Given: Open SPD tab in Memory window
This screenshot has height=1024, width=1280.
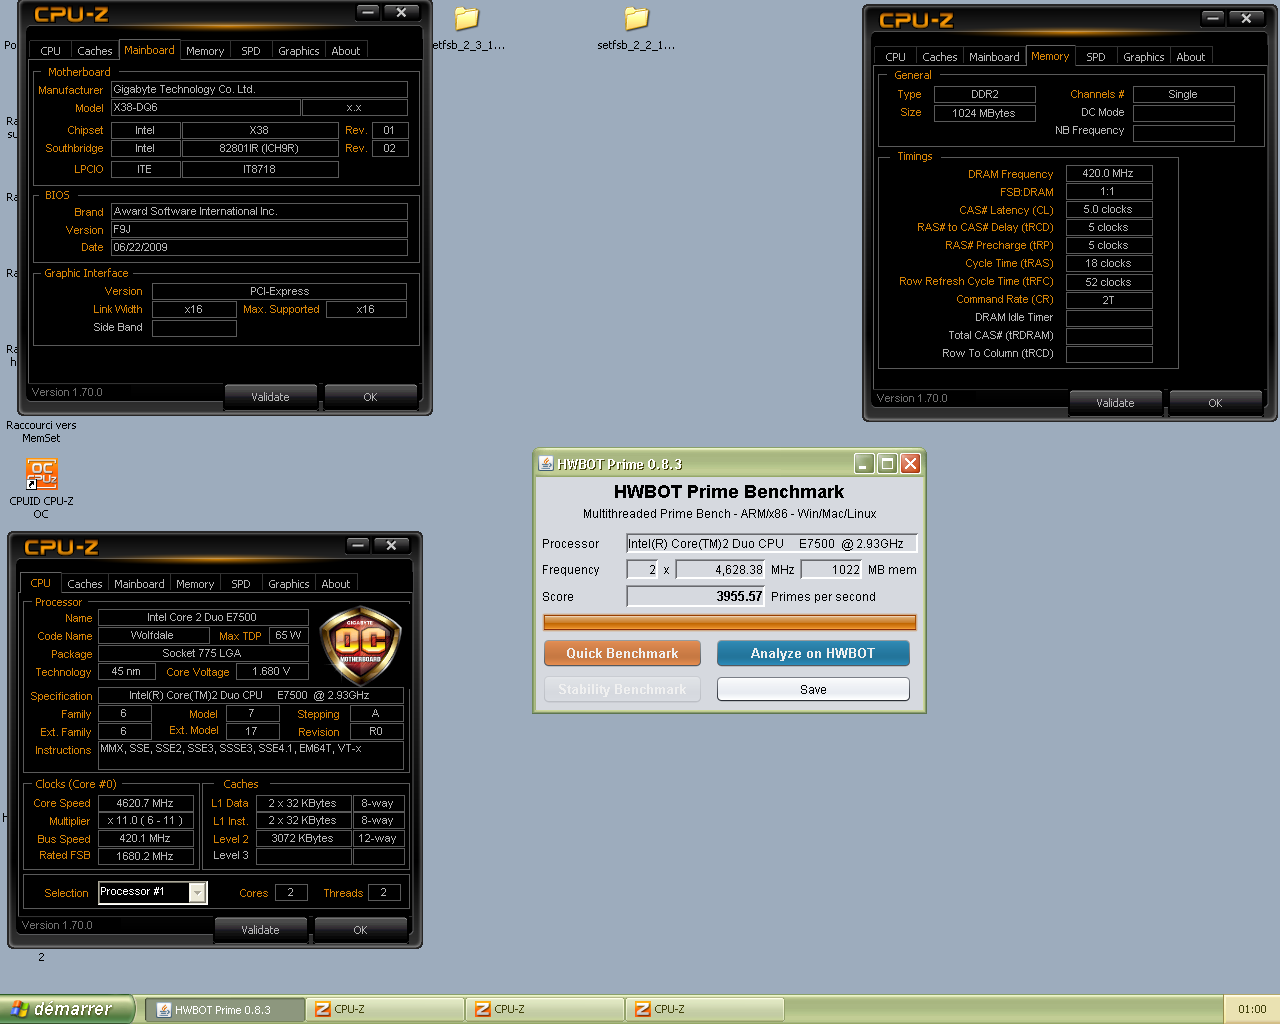Looking at the screenshot, I should pyautogui.click(x=1096, y=57).
